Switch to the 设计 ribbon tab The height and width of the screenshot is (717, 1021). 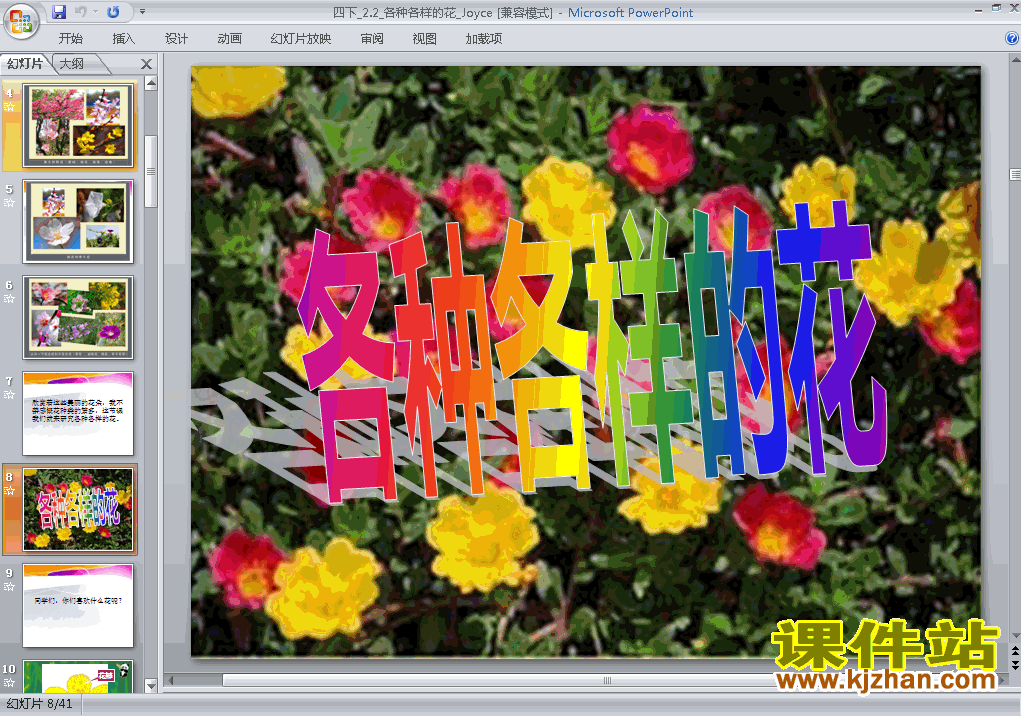point(176,39)
